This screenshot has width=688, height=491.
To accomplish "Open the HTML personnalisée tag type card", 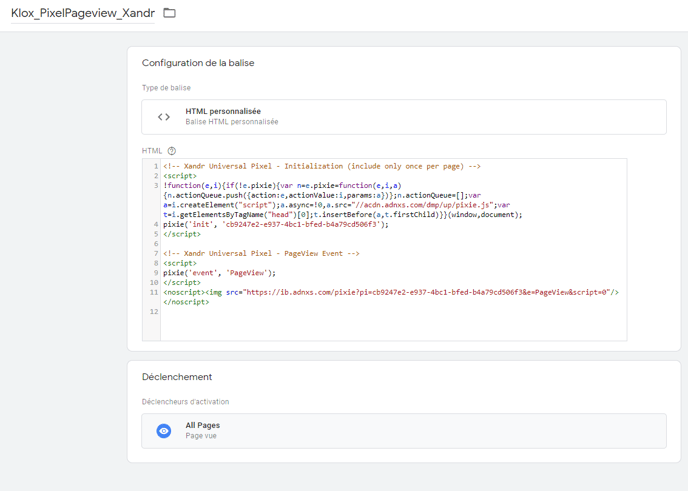I will 404,117.
